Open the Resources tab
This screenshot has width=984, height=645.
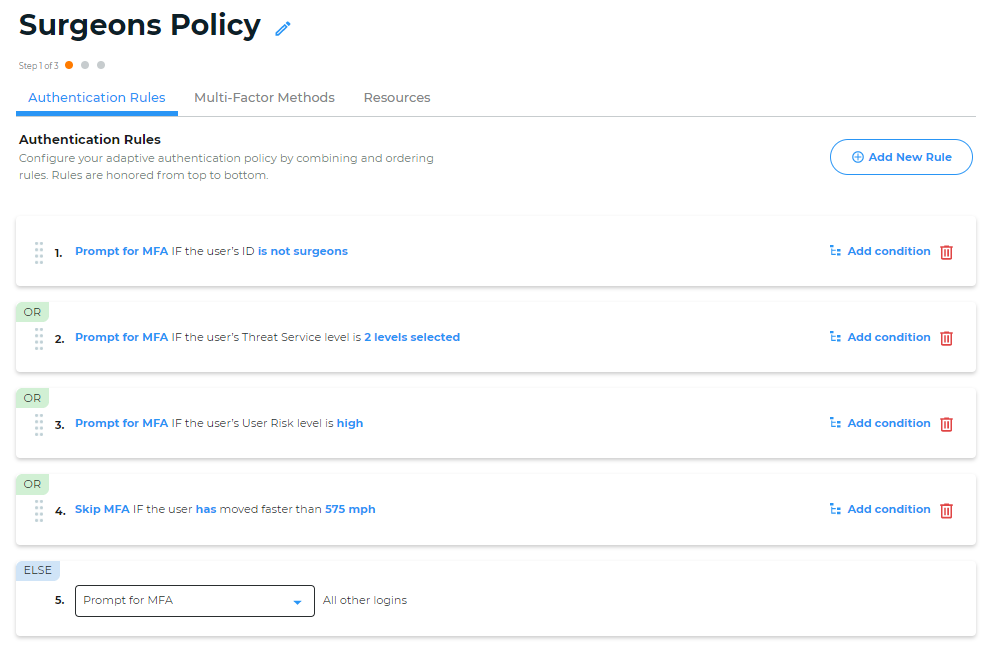(x=397, y=98)
